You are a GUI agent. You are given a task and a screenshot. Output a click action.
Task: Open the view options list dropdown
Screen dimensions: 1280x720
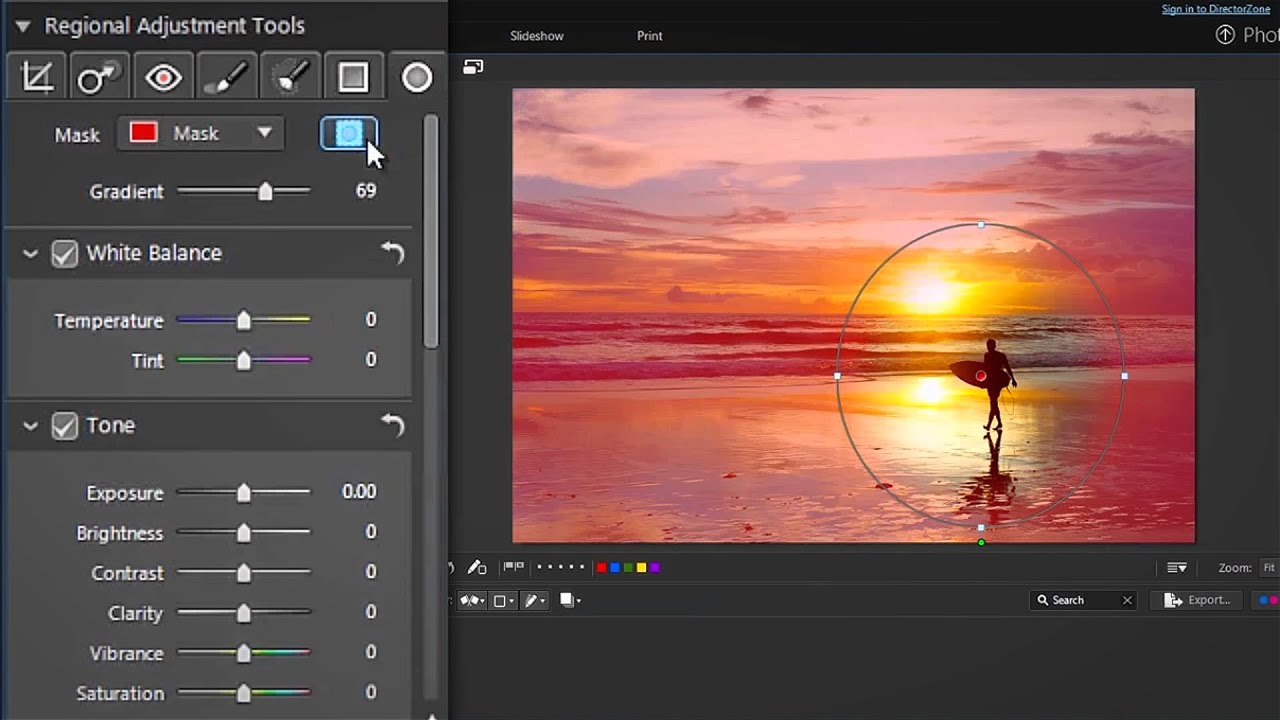pos(1177,568)
